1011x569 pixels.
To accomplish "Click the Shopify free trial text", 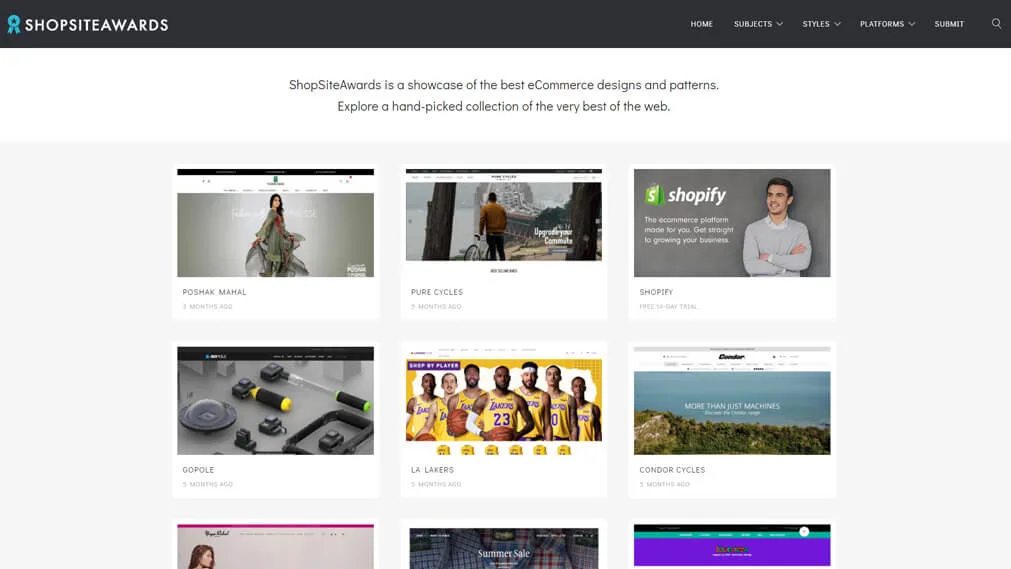I will 668,306.
